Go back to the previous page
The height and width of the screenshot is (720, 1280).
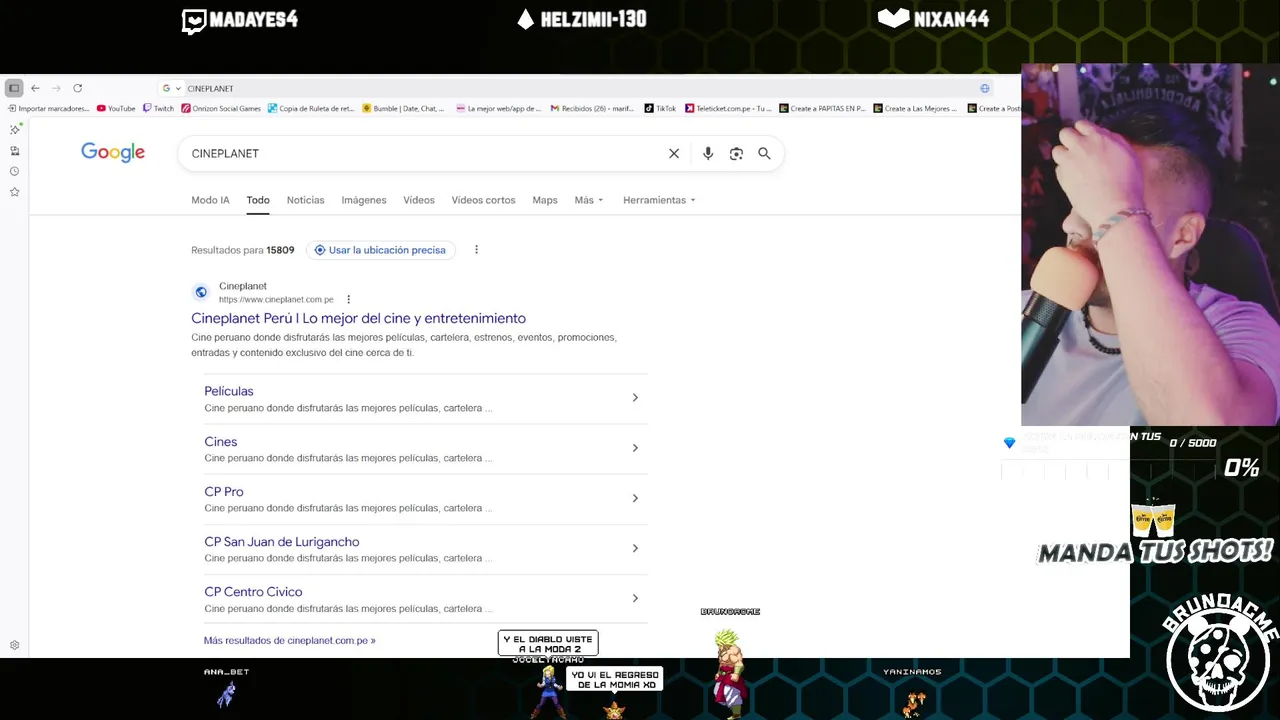click(35, 88)
